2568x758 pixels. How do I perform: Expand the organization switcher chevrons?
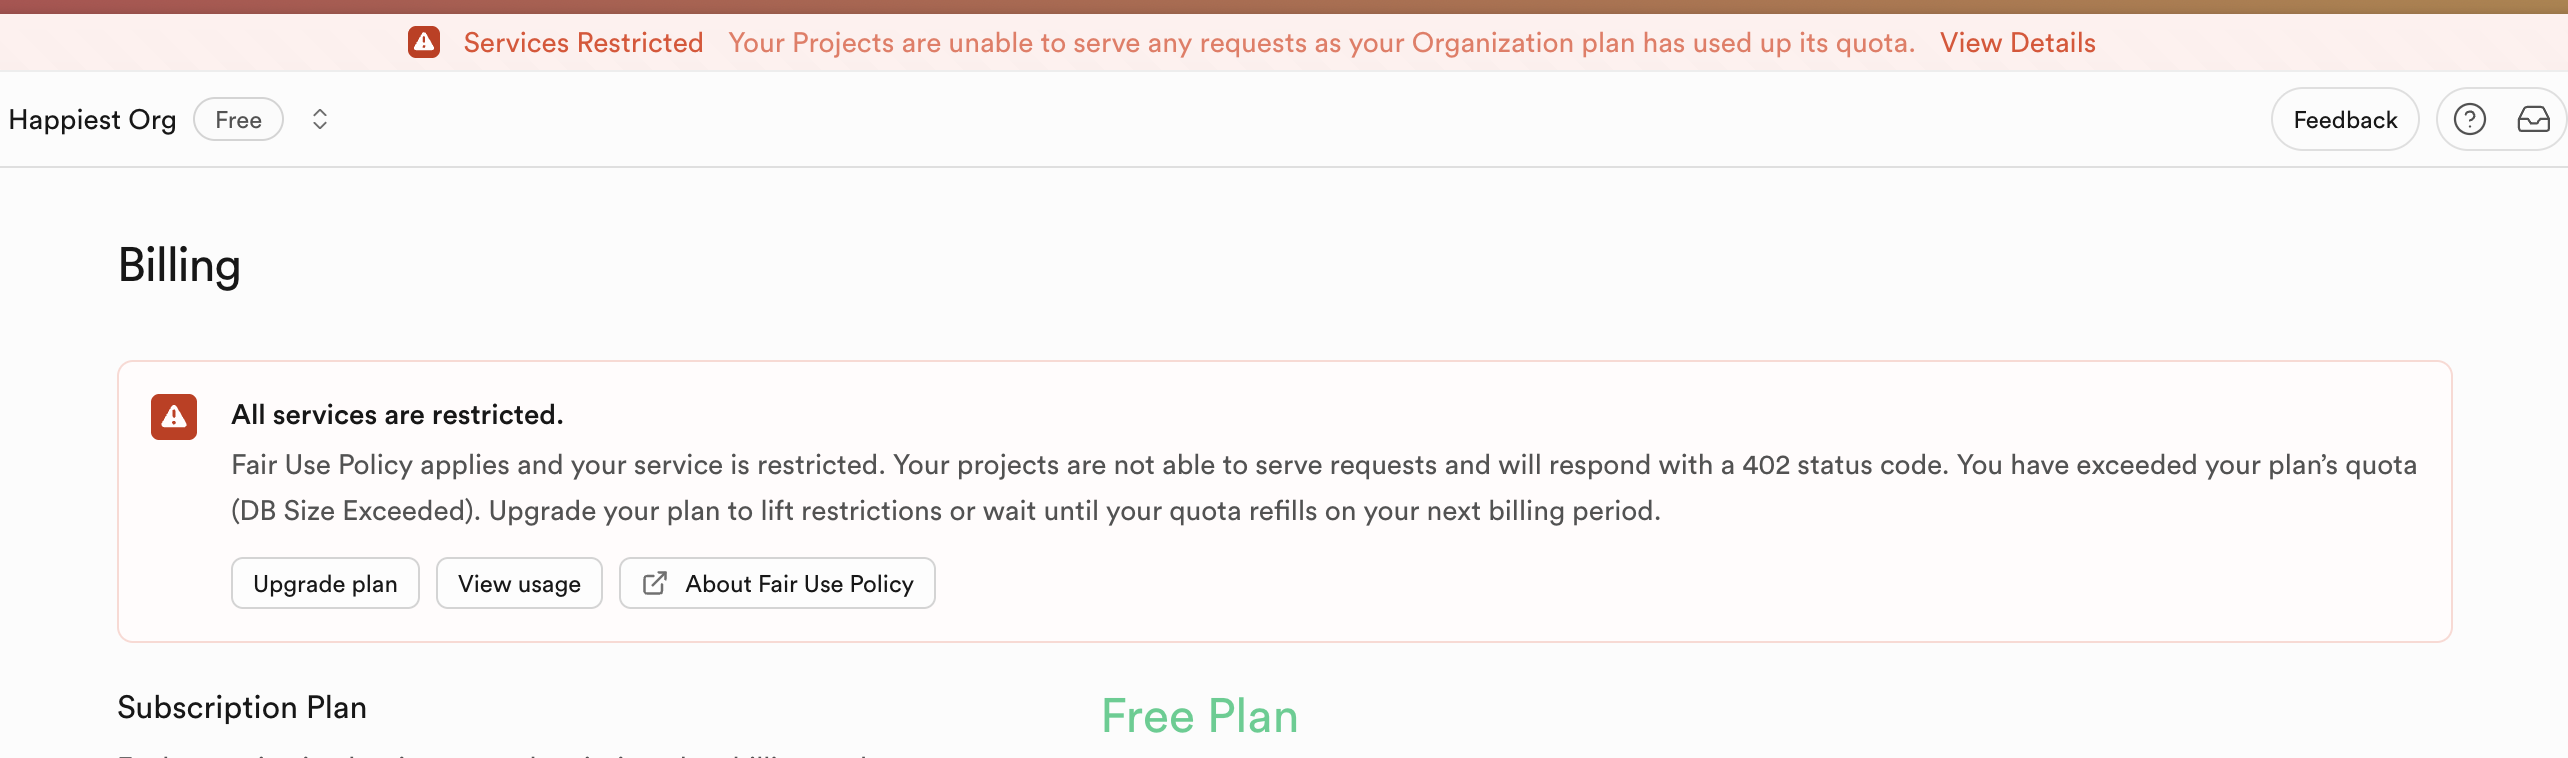320,120
